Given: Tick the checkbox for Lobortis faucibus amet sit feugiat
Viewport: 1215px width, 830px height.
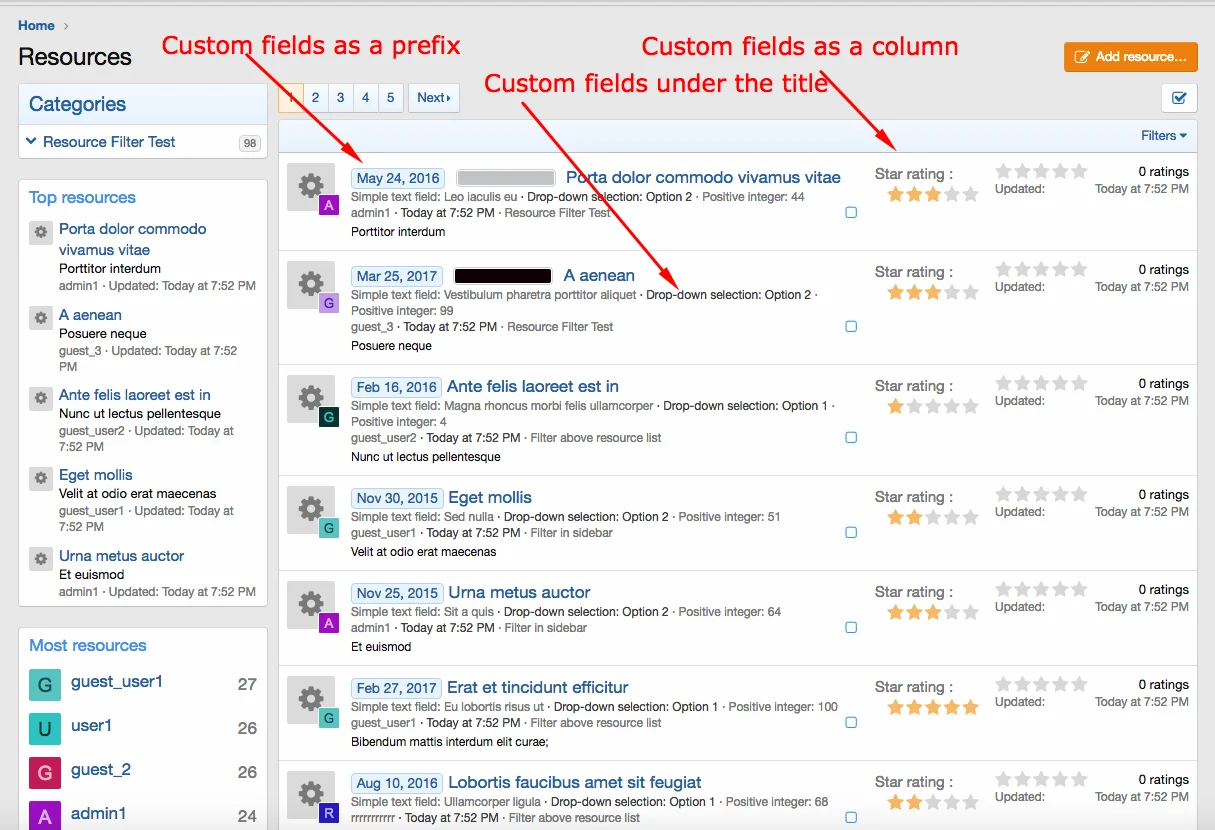Looking at the screenshot, I should pos(851,817).
